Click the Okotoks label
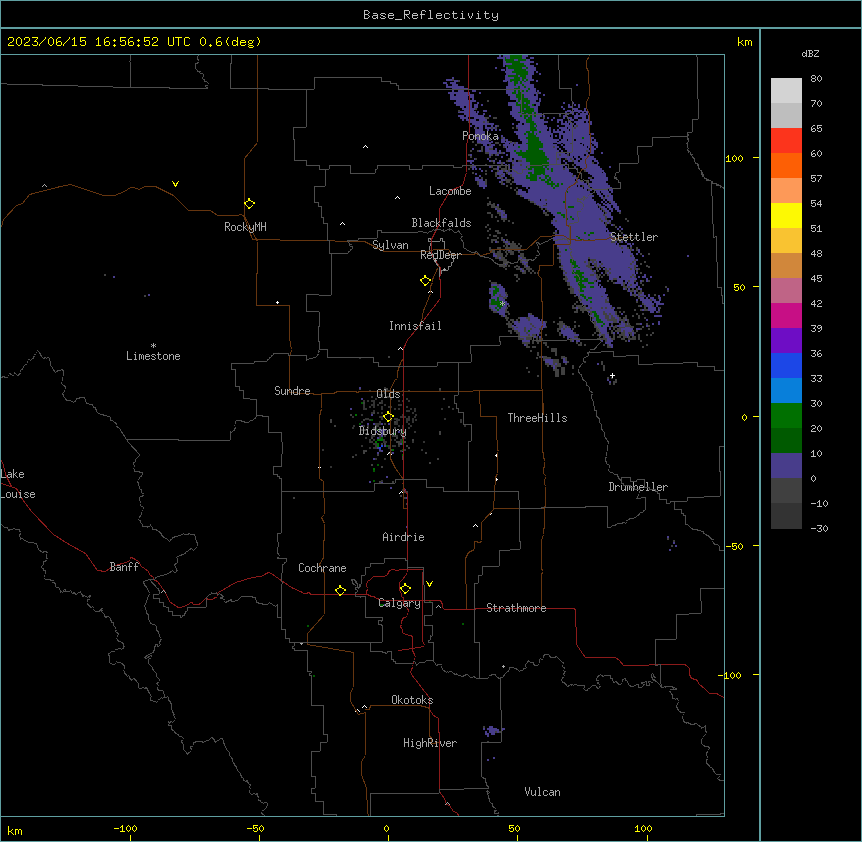 coord(412,700)
